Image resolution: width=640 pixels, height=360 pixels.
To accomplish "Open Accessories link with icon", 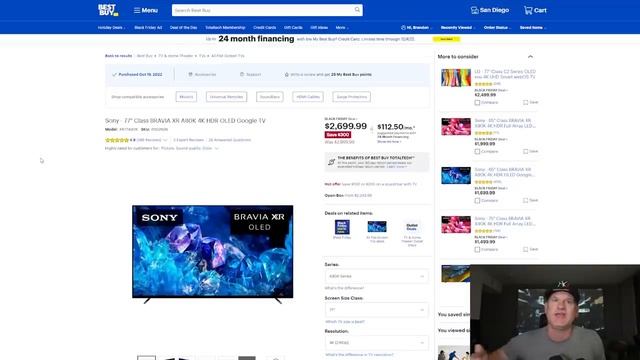I will [202, 75].
